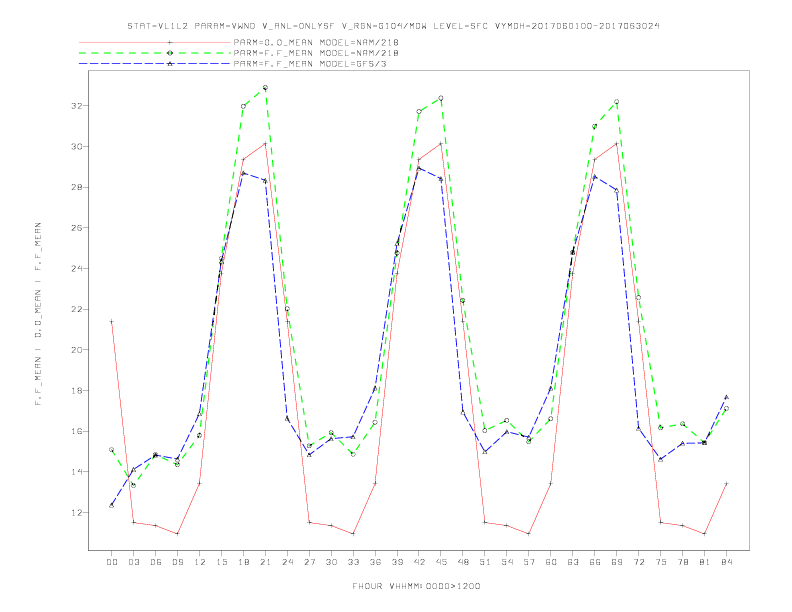This screenshot has height=612, width=792.
Task: Click the vertical y-axis label F.F_MEAN | O.O_MEAN
Action: [x=38, y=314]
